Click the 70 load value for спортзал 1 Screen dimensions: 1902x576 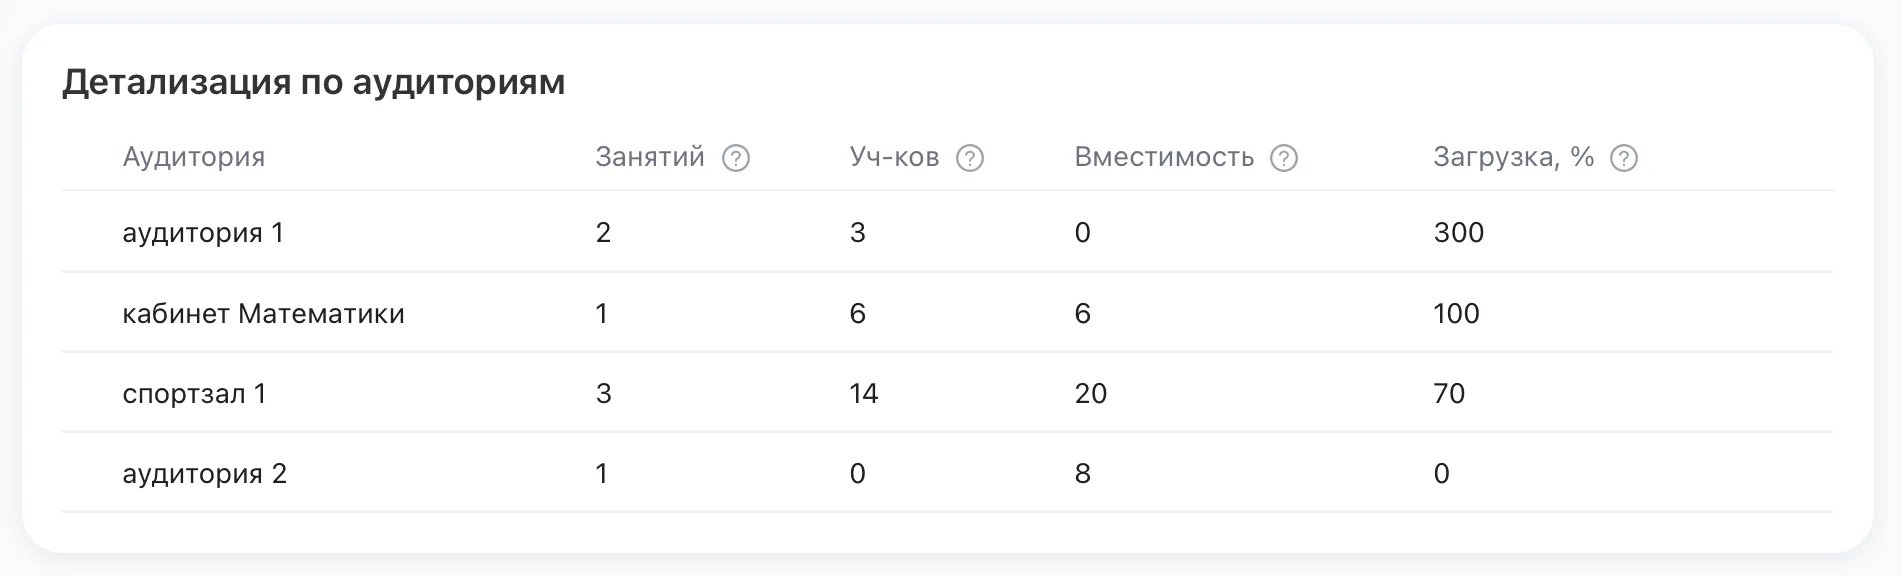click(x=1449, y=393)
